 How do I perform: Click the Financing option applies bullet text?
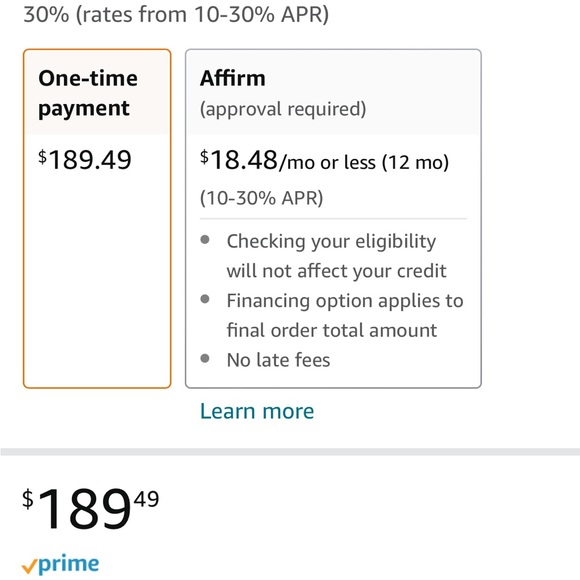coord(345,315)
